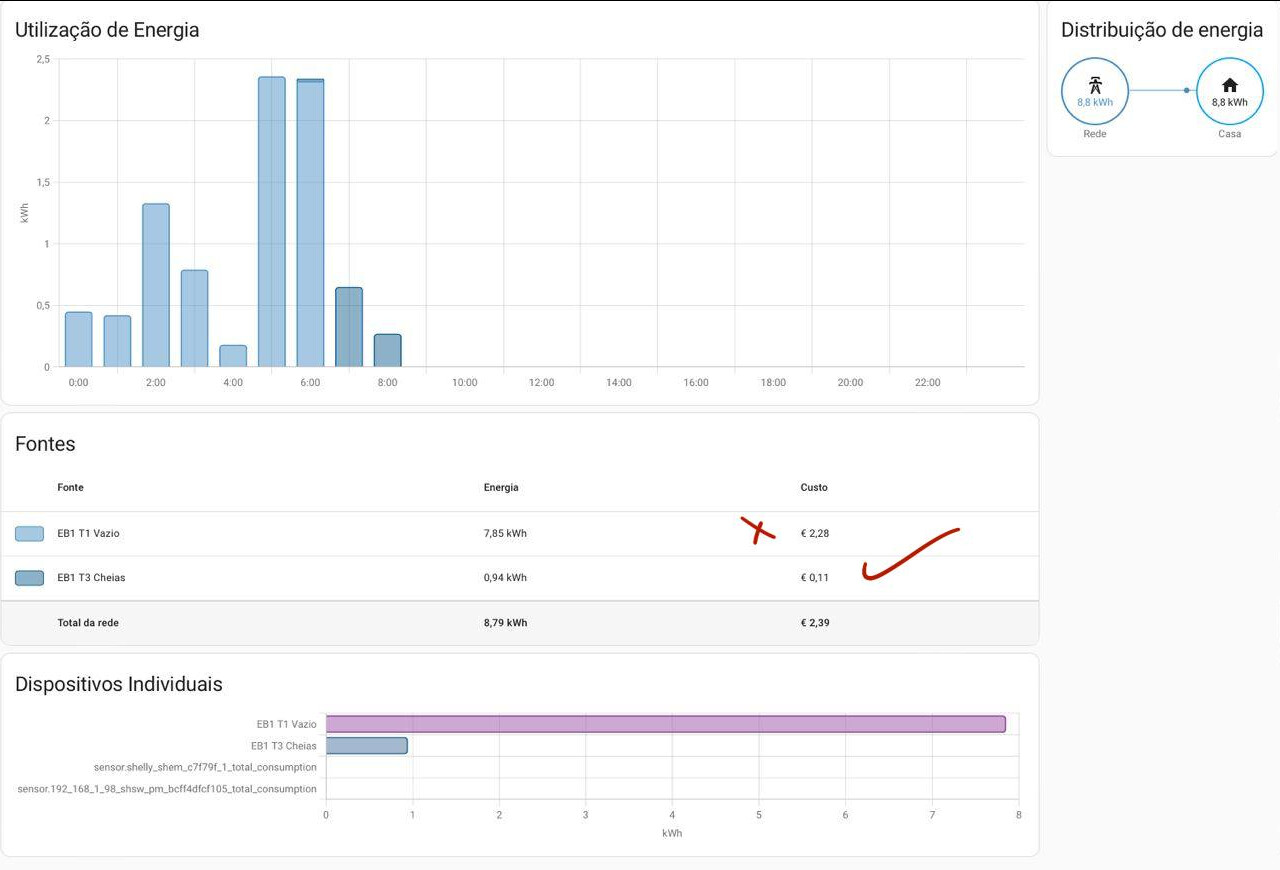Click the dark-blue EB1 T3 Cheias swatch
This screenshot has height=870, width=1280.
click(x=29, y=578)
